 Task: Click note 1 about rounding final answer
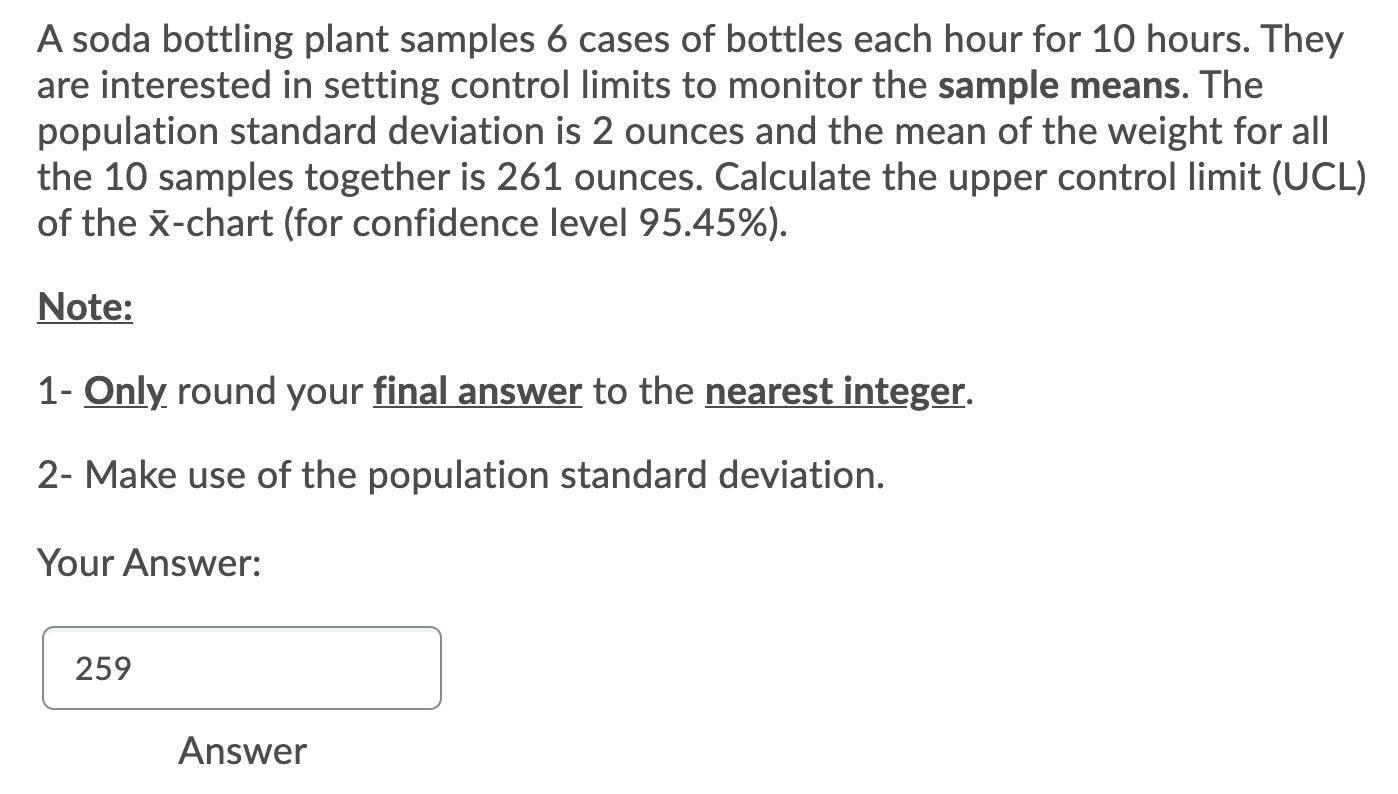pos(500,391)
